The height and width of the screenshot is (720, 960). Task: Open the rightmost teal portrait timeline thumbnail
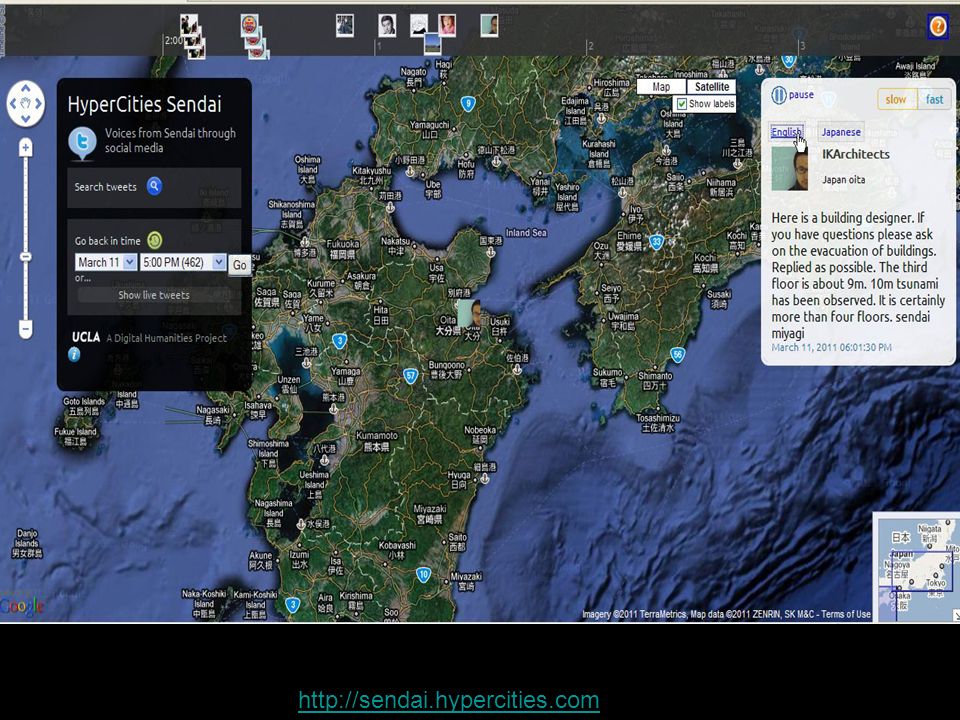(489, 25)
